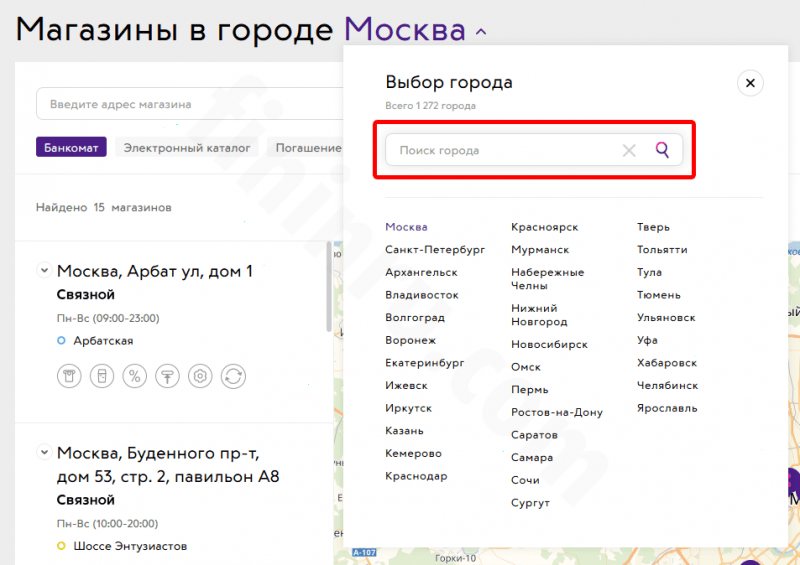
Task: Expand the Москва, Буденного пр-т store entry
Action: tap(44, 452)
